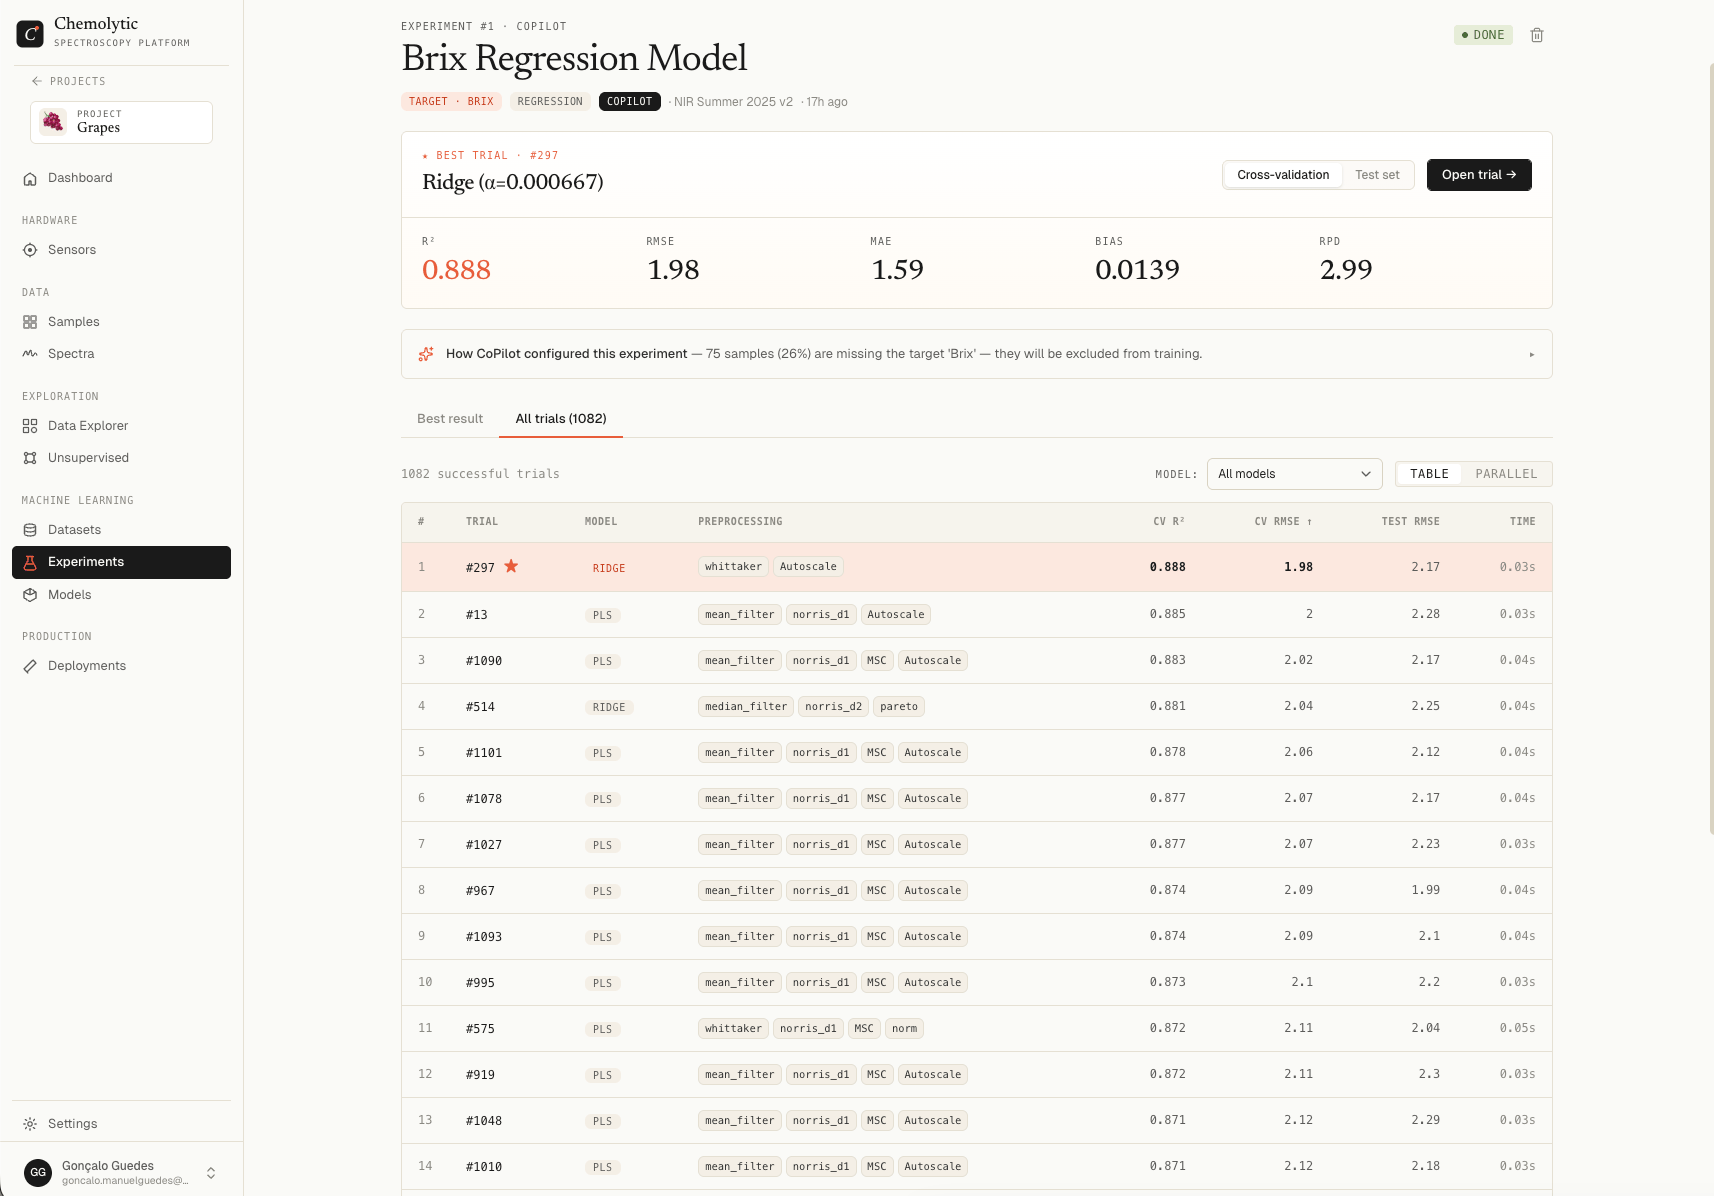The width and height of the screenshot is (1714, 1196).
Task: Click the Grapes project thumbnail
Action: (53, 122)
